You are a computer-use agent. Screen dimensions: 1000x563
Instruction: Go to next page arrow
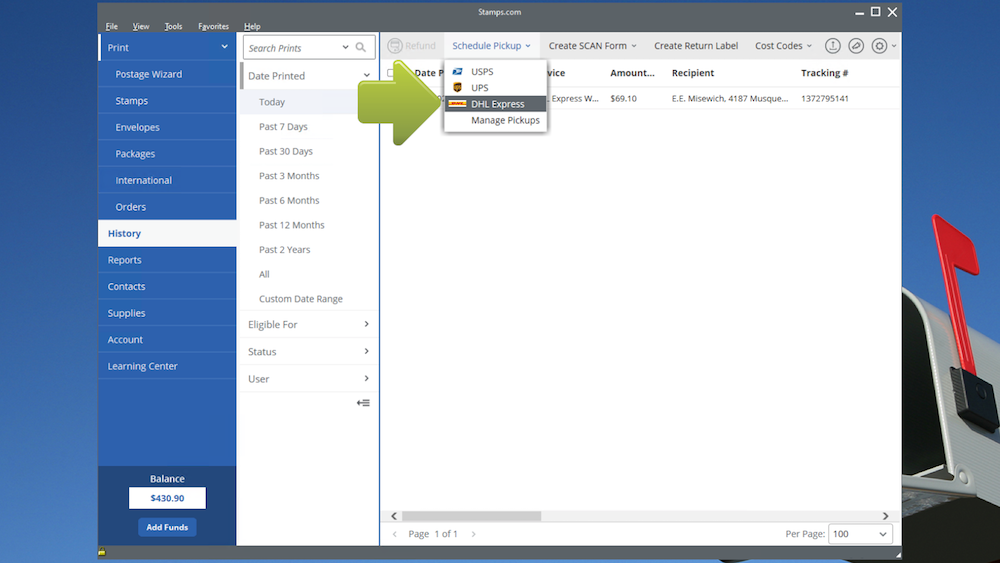(473, 534)
